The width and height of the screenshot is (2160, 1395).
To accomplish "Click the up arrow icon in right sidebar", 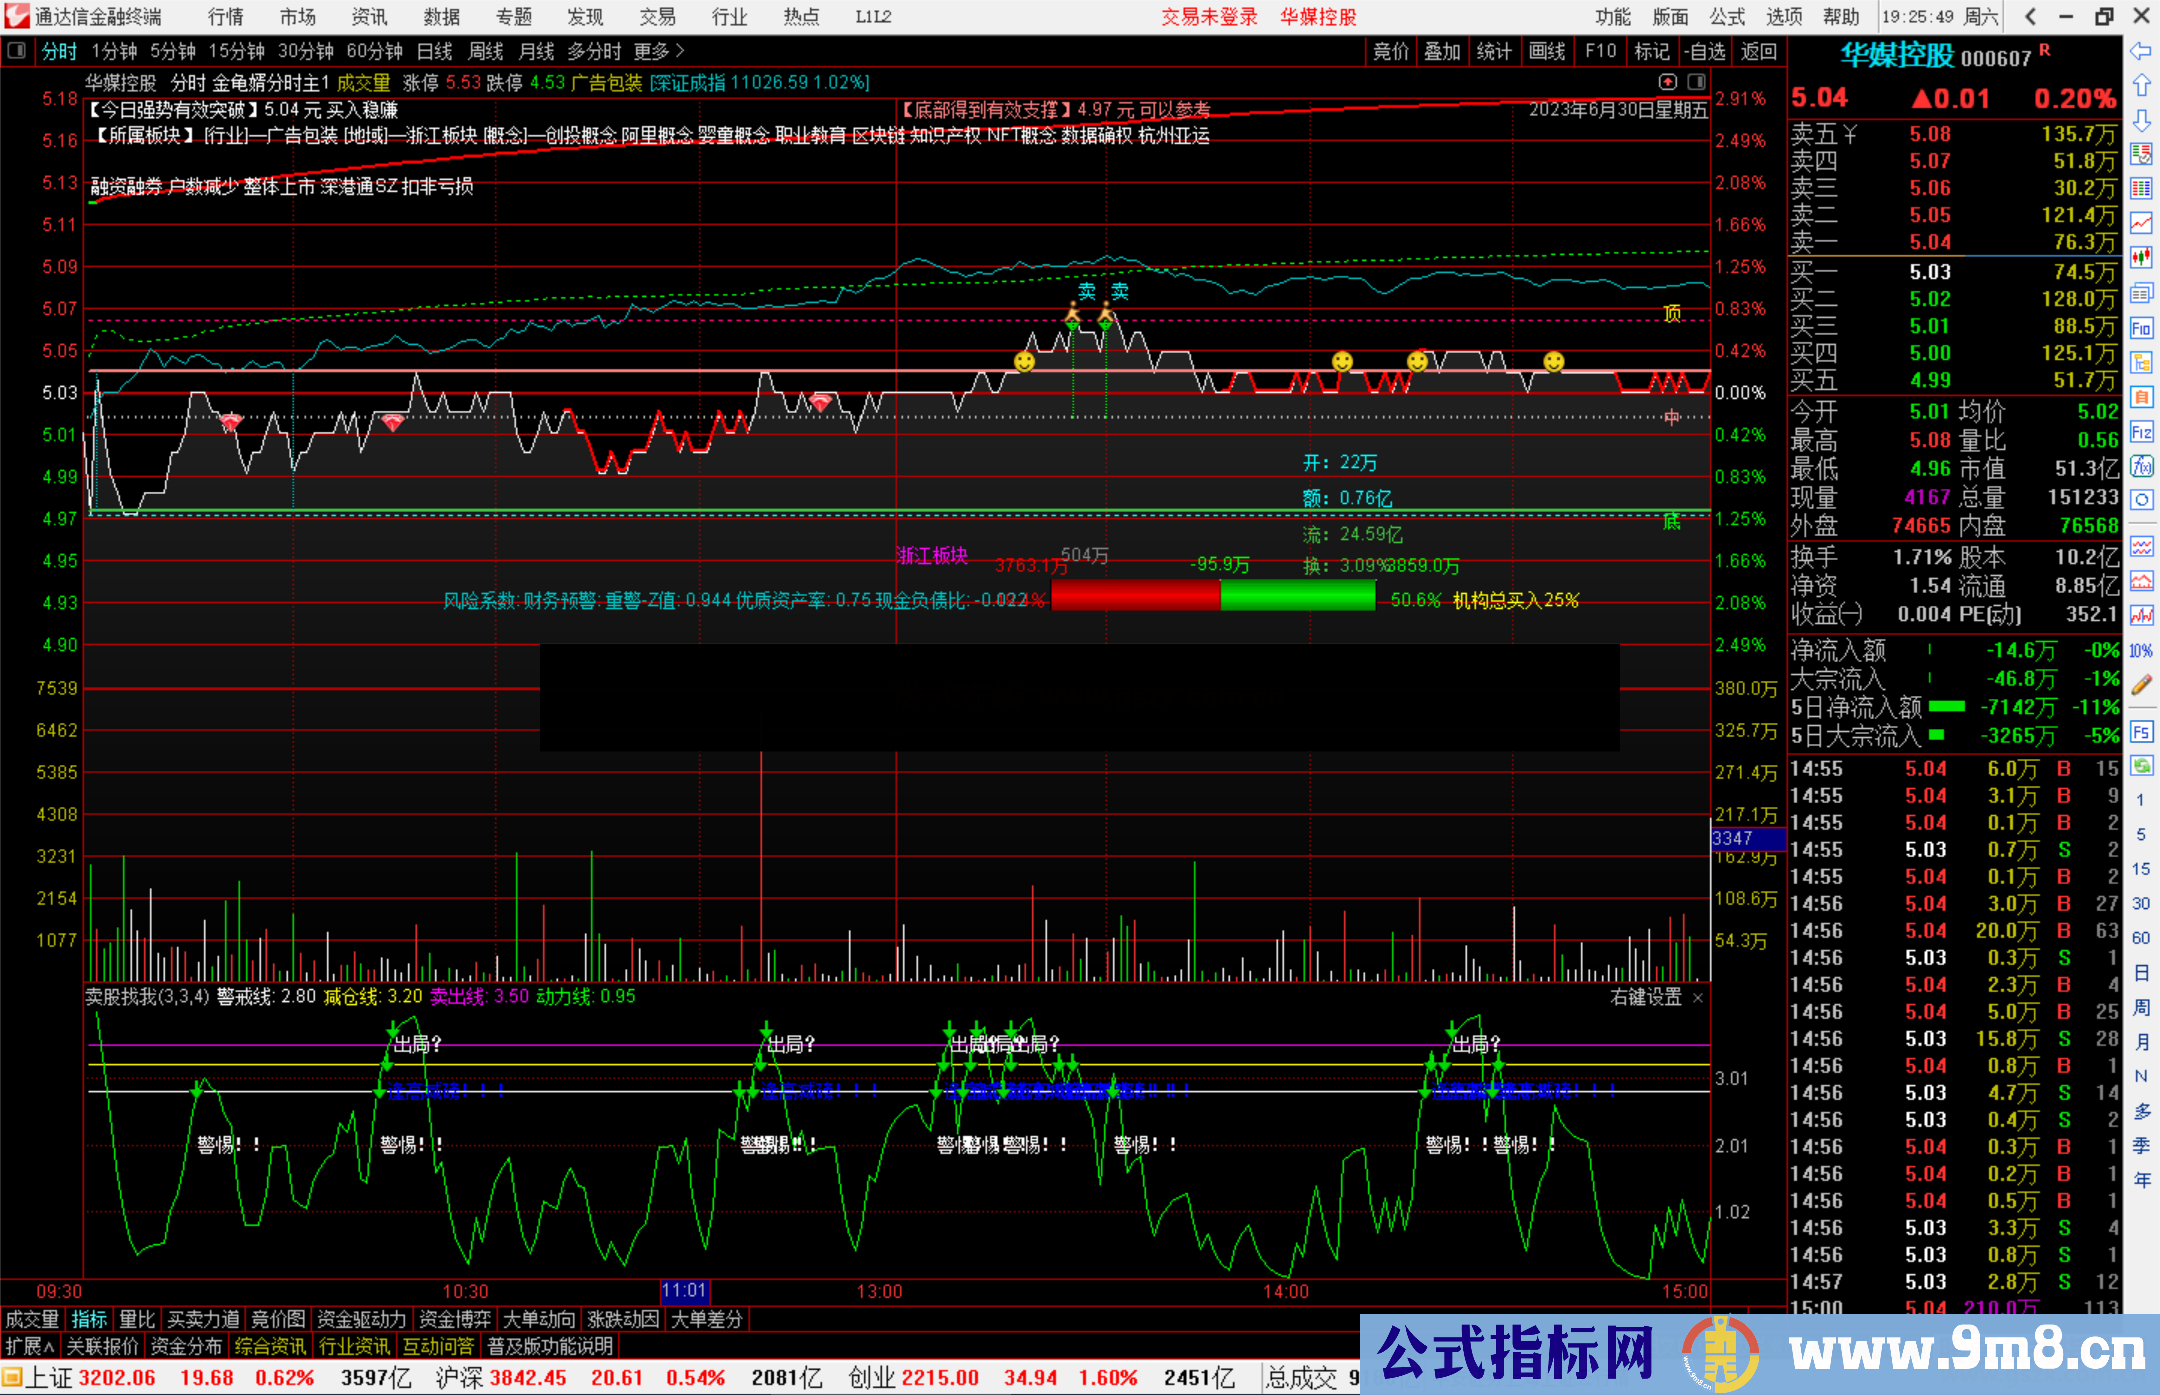I will 2141,85.
